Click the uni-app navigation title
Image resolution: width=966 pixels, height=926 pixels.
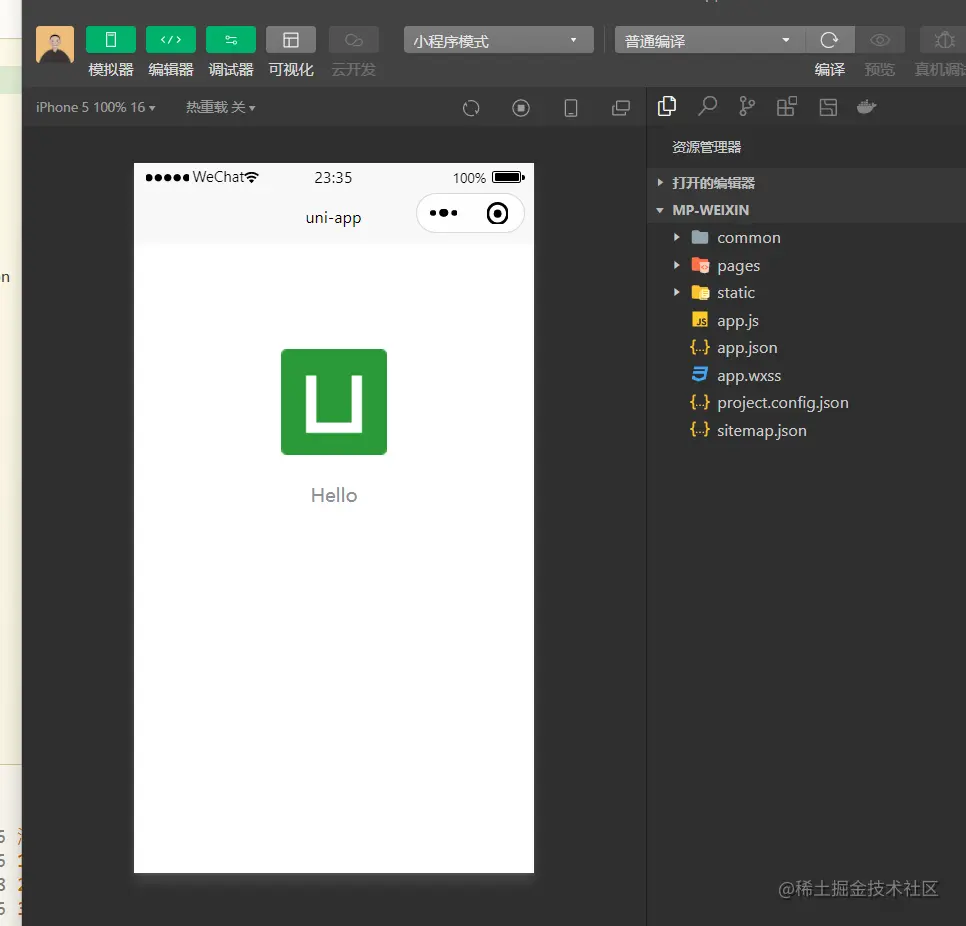tap(333, 217)
